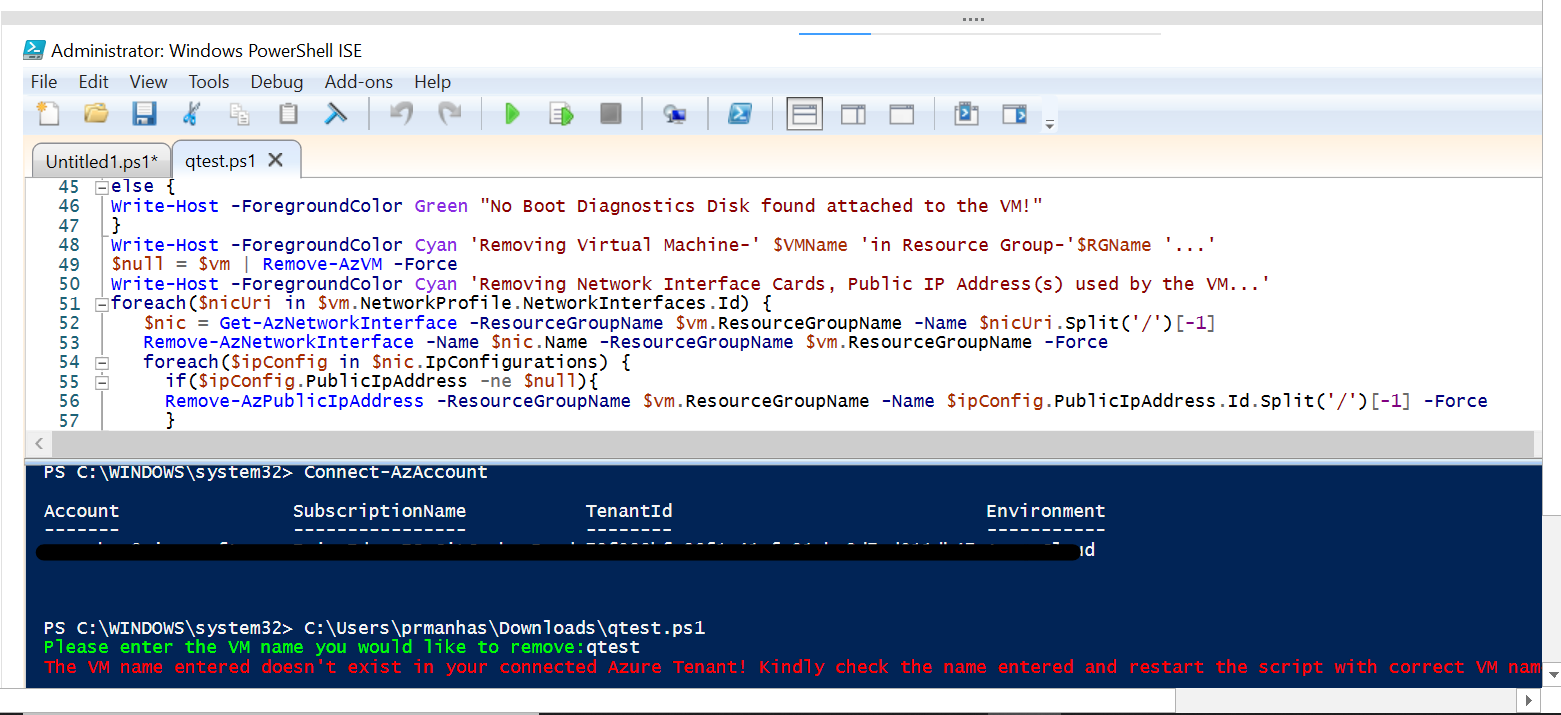Click the Account column header in console

point(82,511)
